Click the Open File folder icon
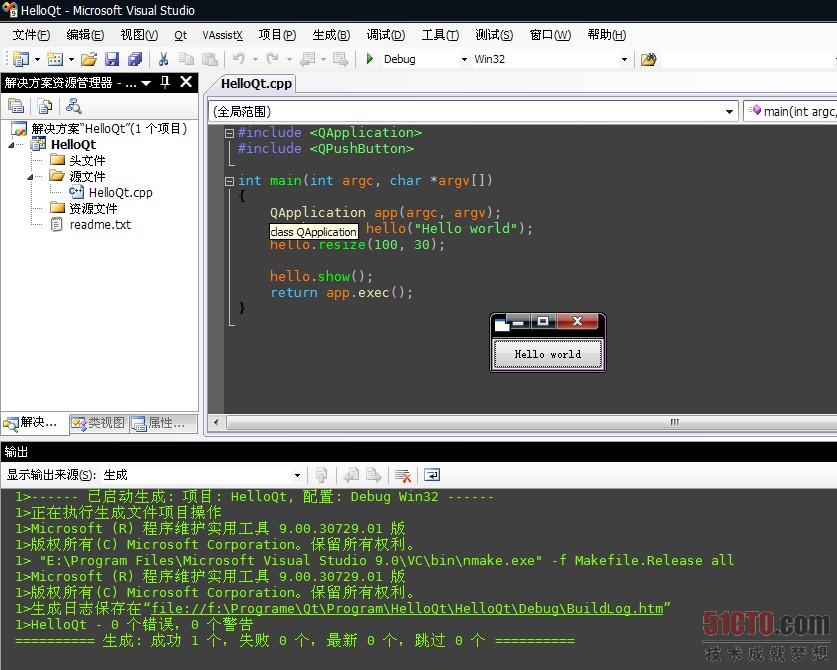This screenshot has width=837, height=670. pyautogui.click(x=89, y=59)
